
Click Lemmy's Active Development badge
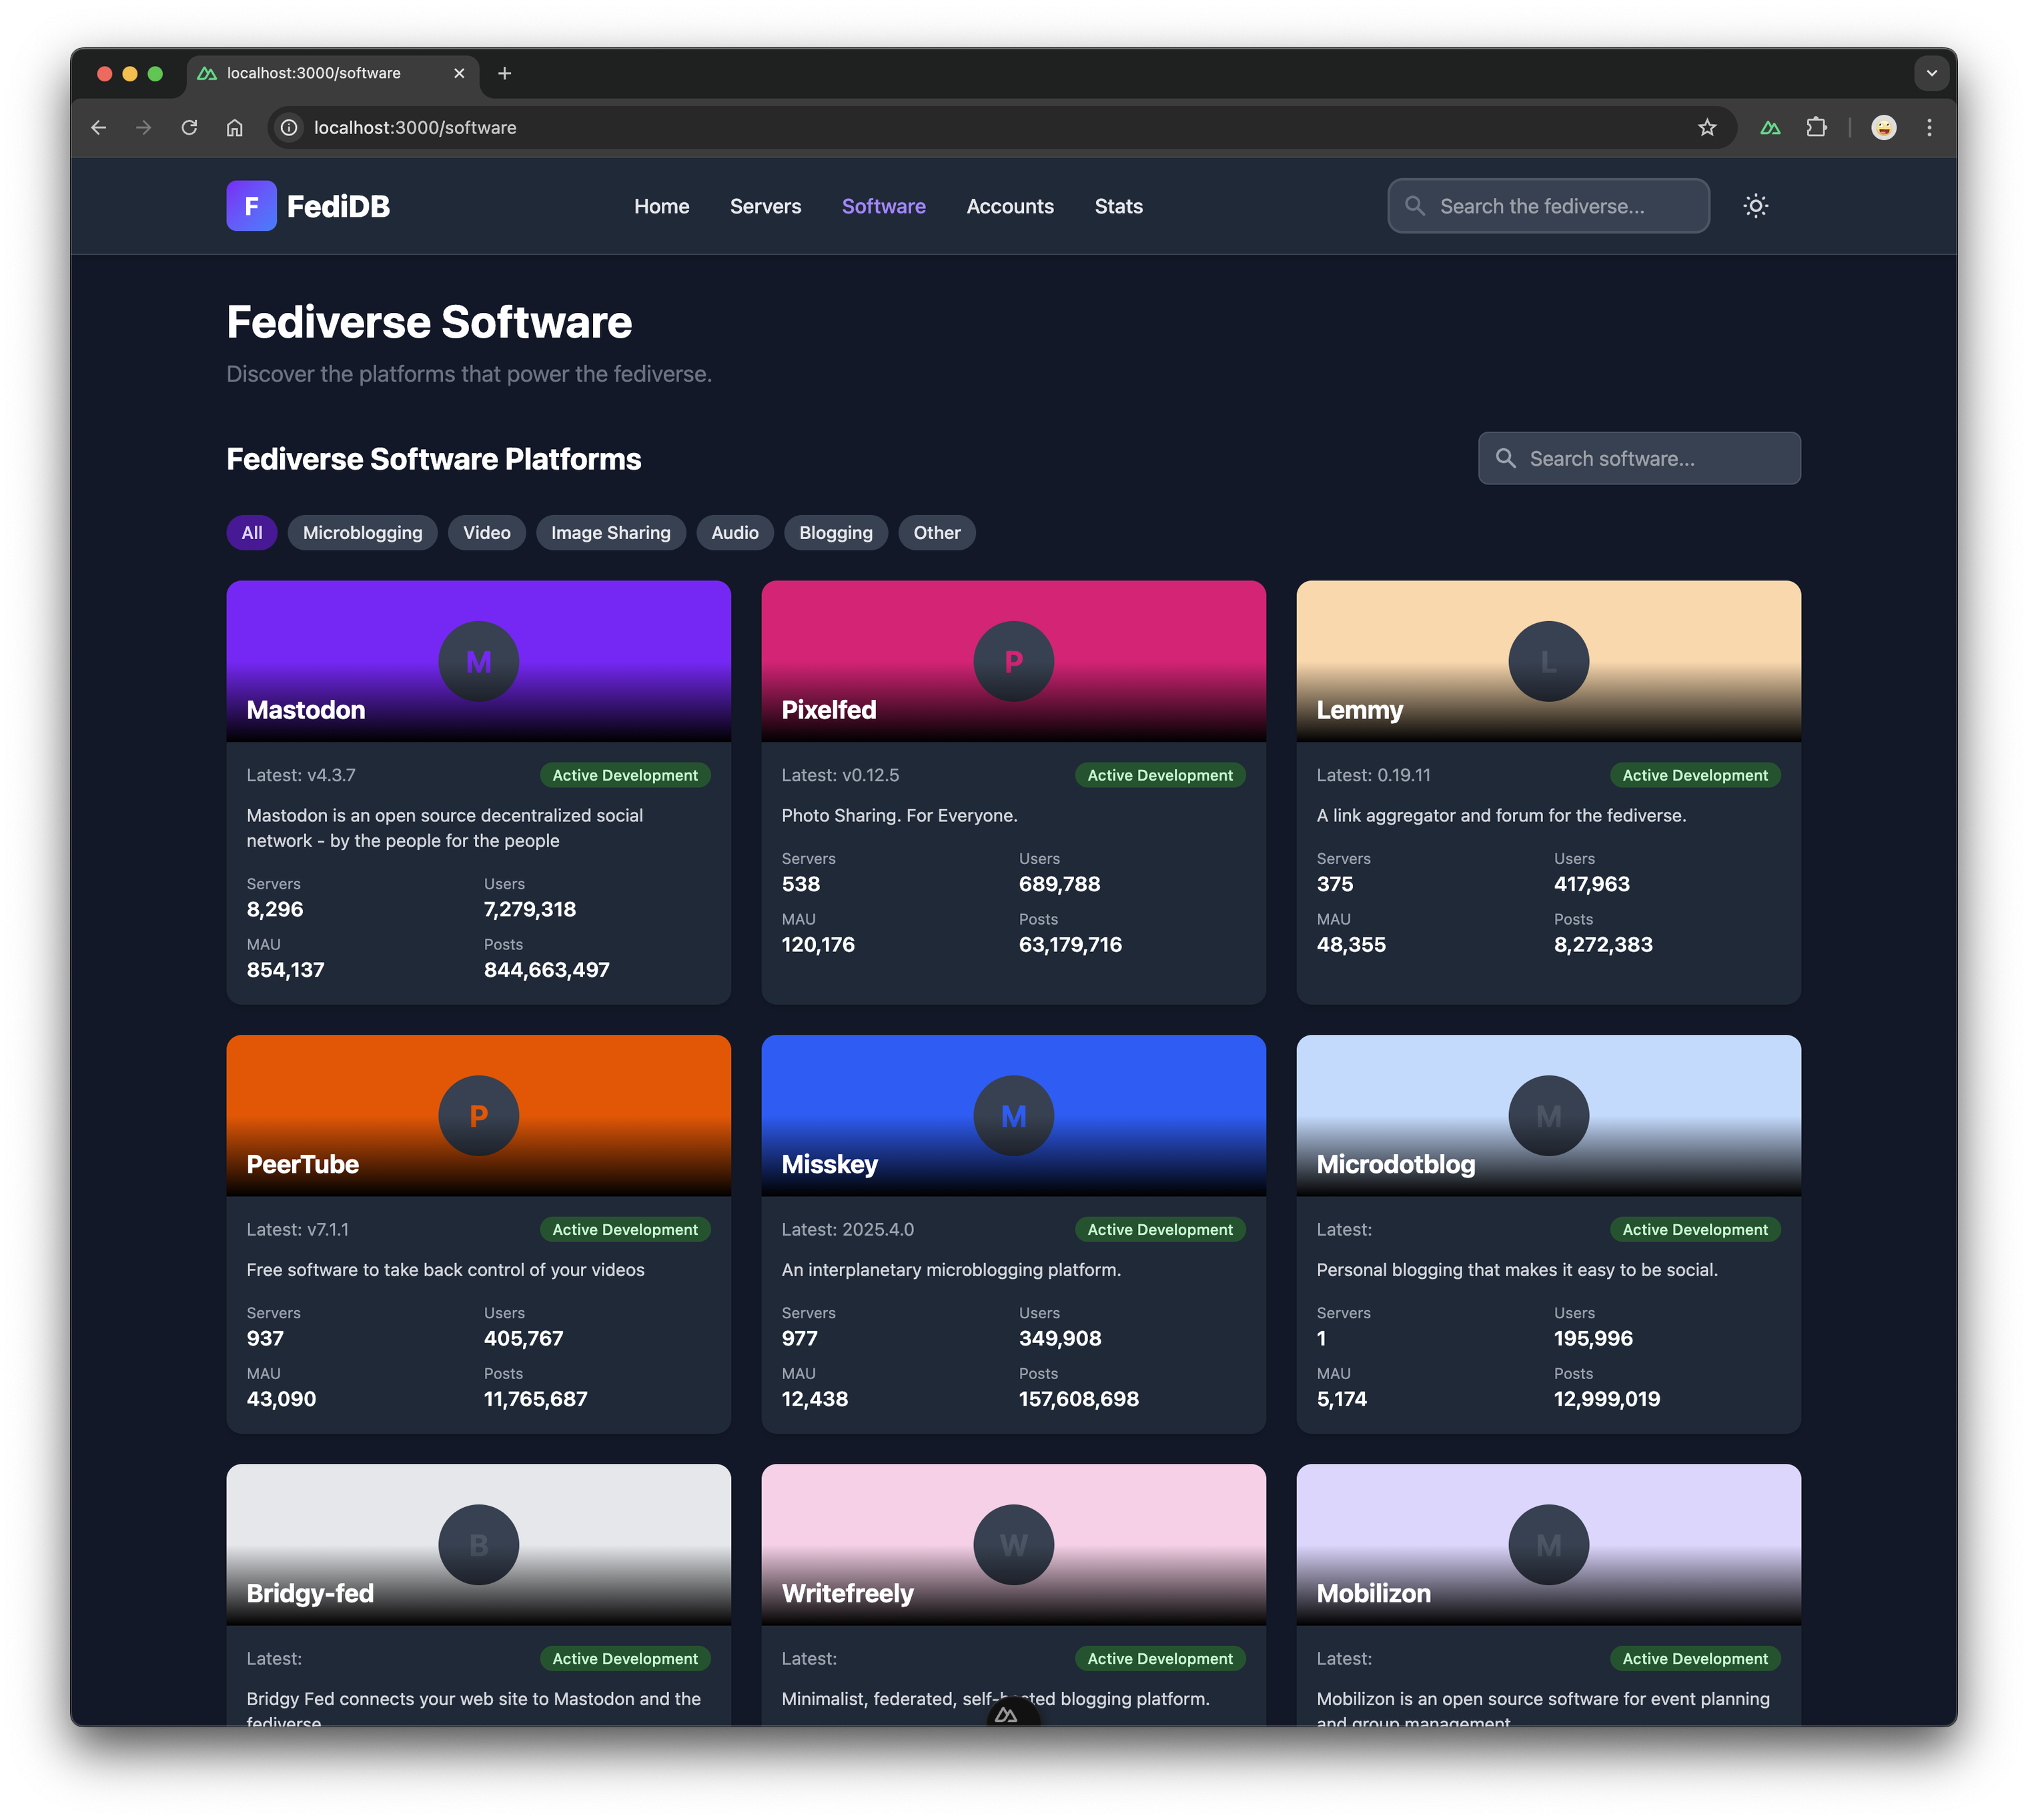[1694, 775]
